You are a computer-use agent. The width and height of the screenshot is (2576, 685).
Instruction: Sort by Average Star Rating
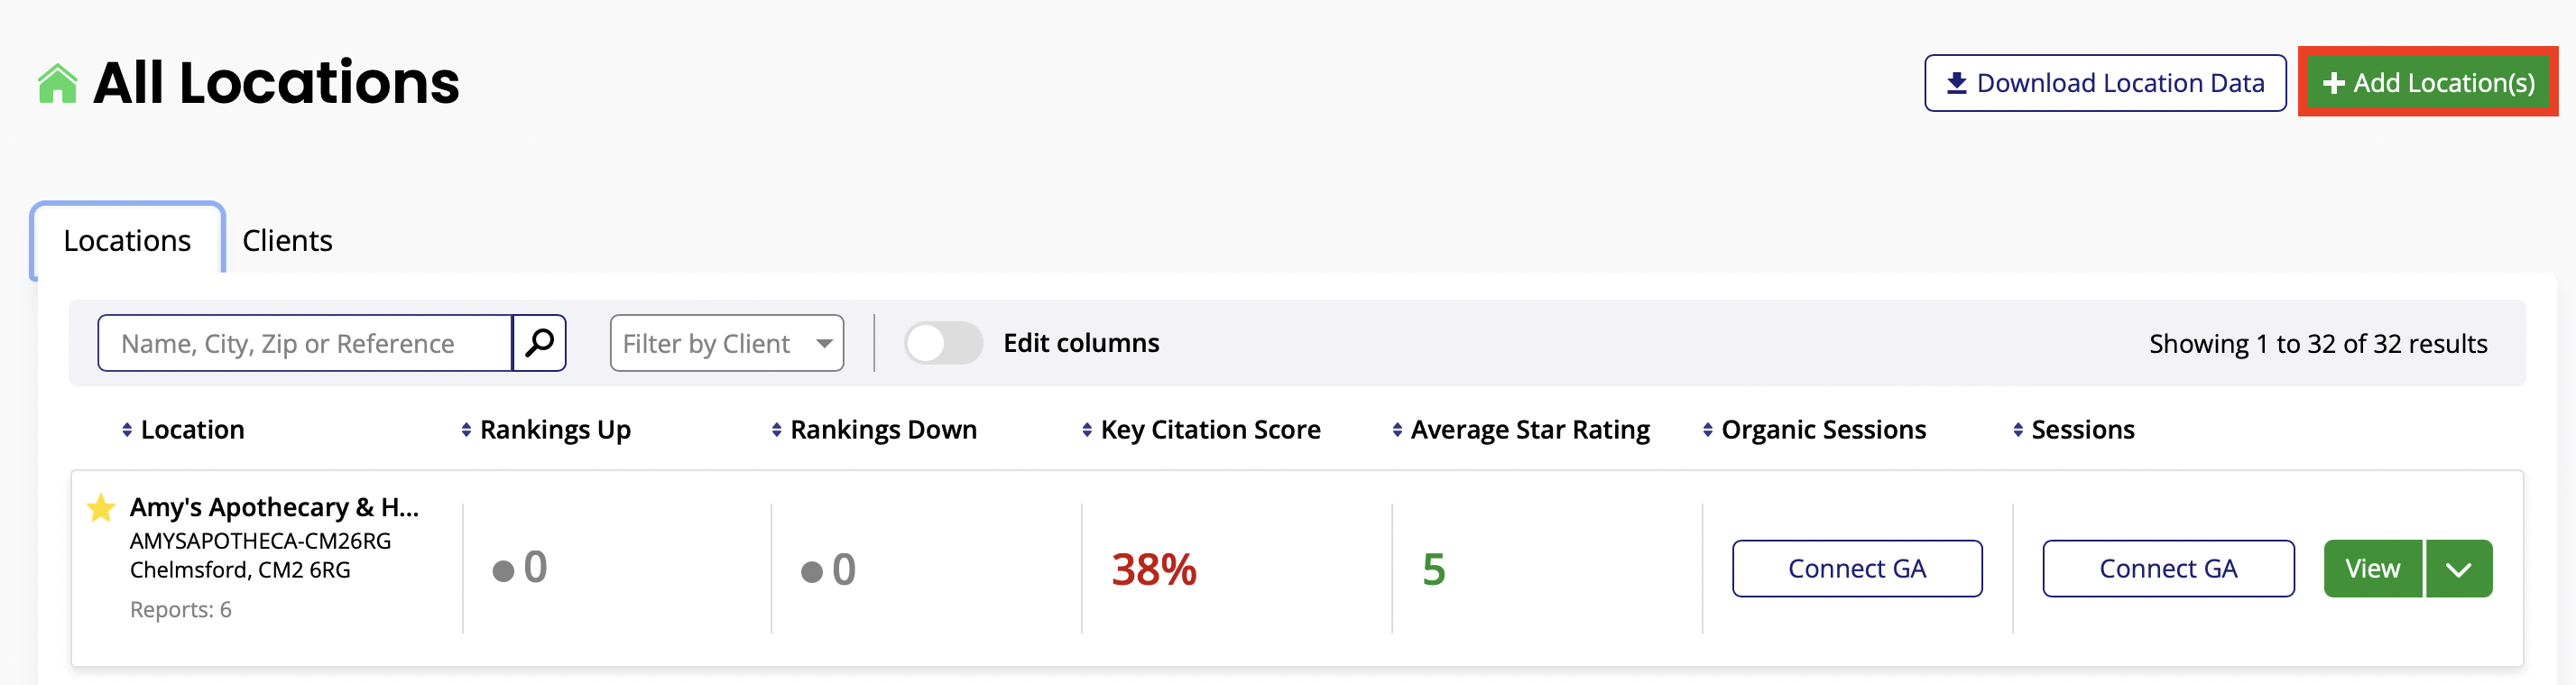pos(1397,430)
